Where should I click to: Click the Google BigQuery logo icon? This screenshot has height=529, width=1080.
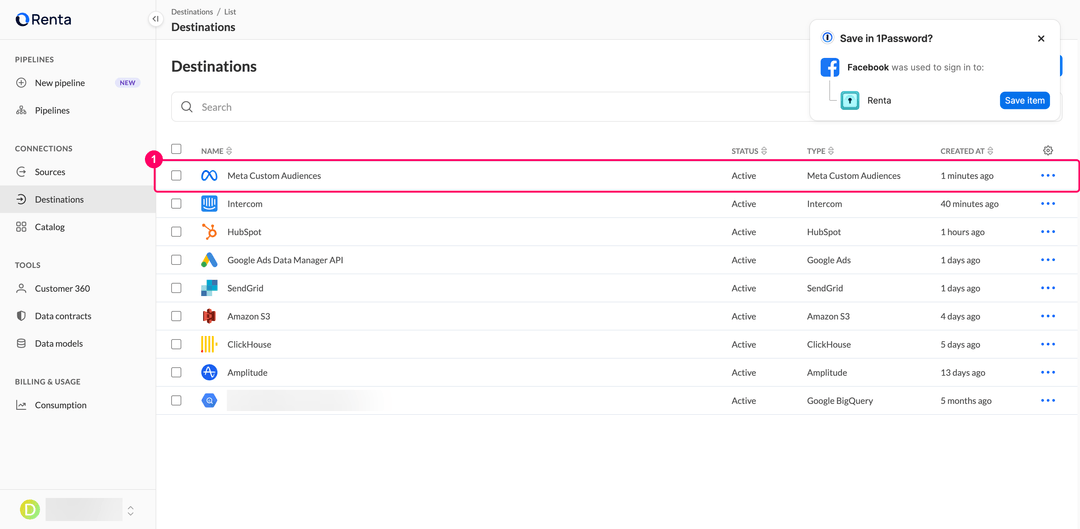click(209, 400)
